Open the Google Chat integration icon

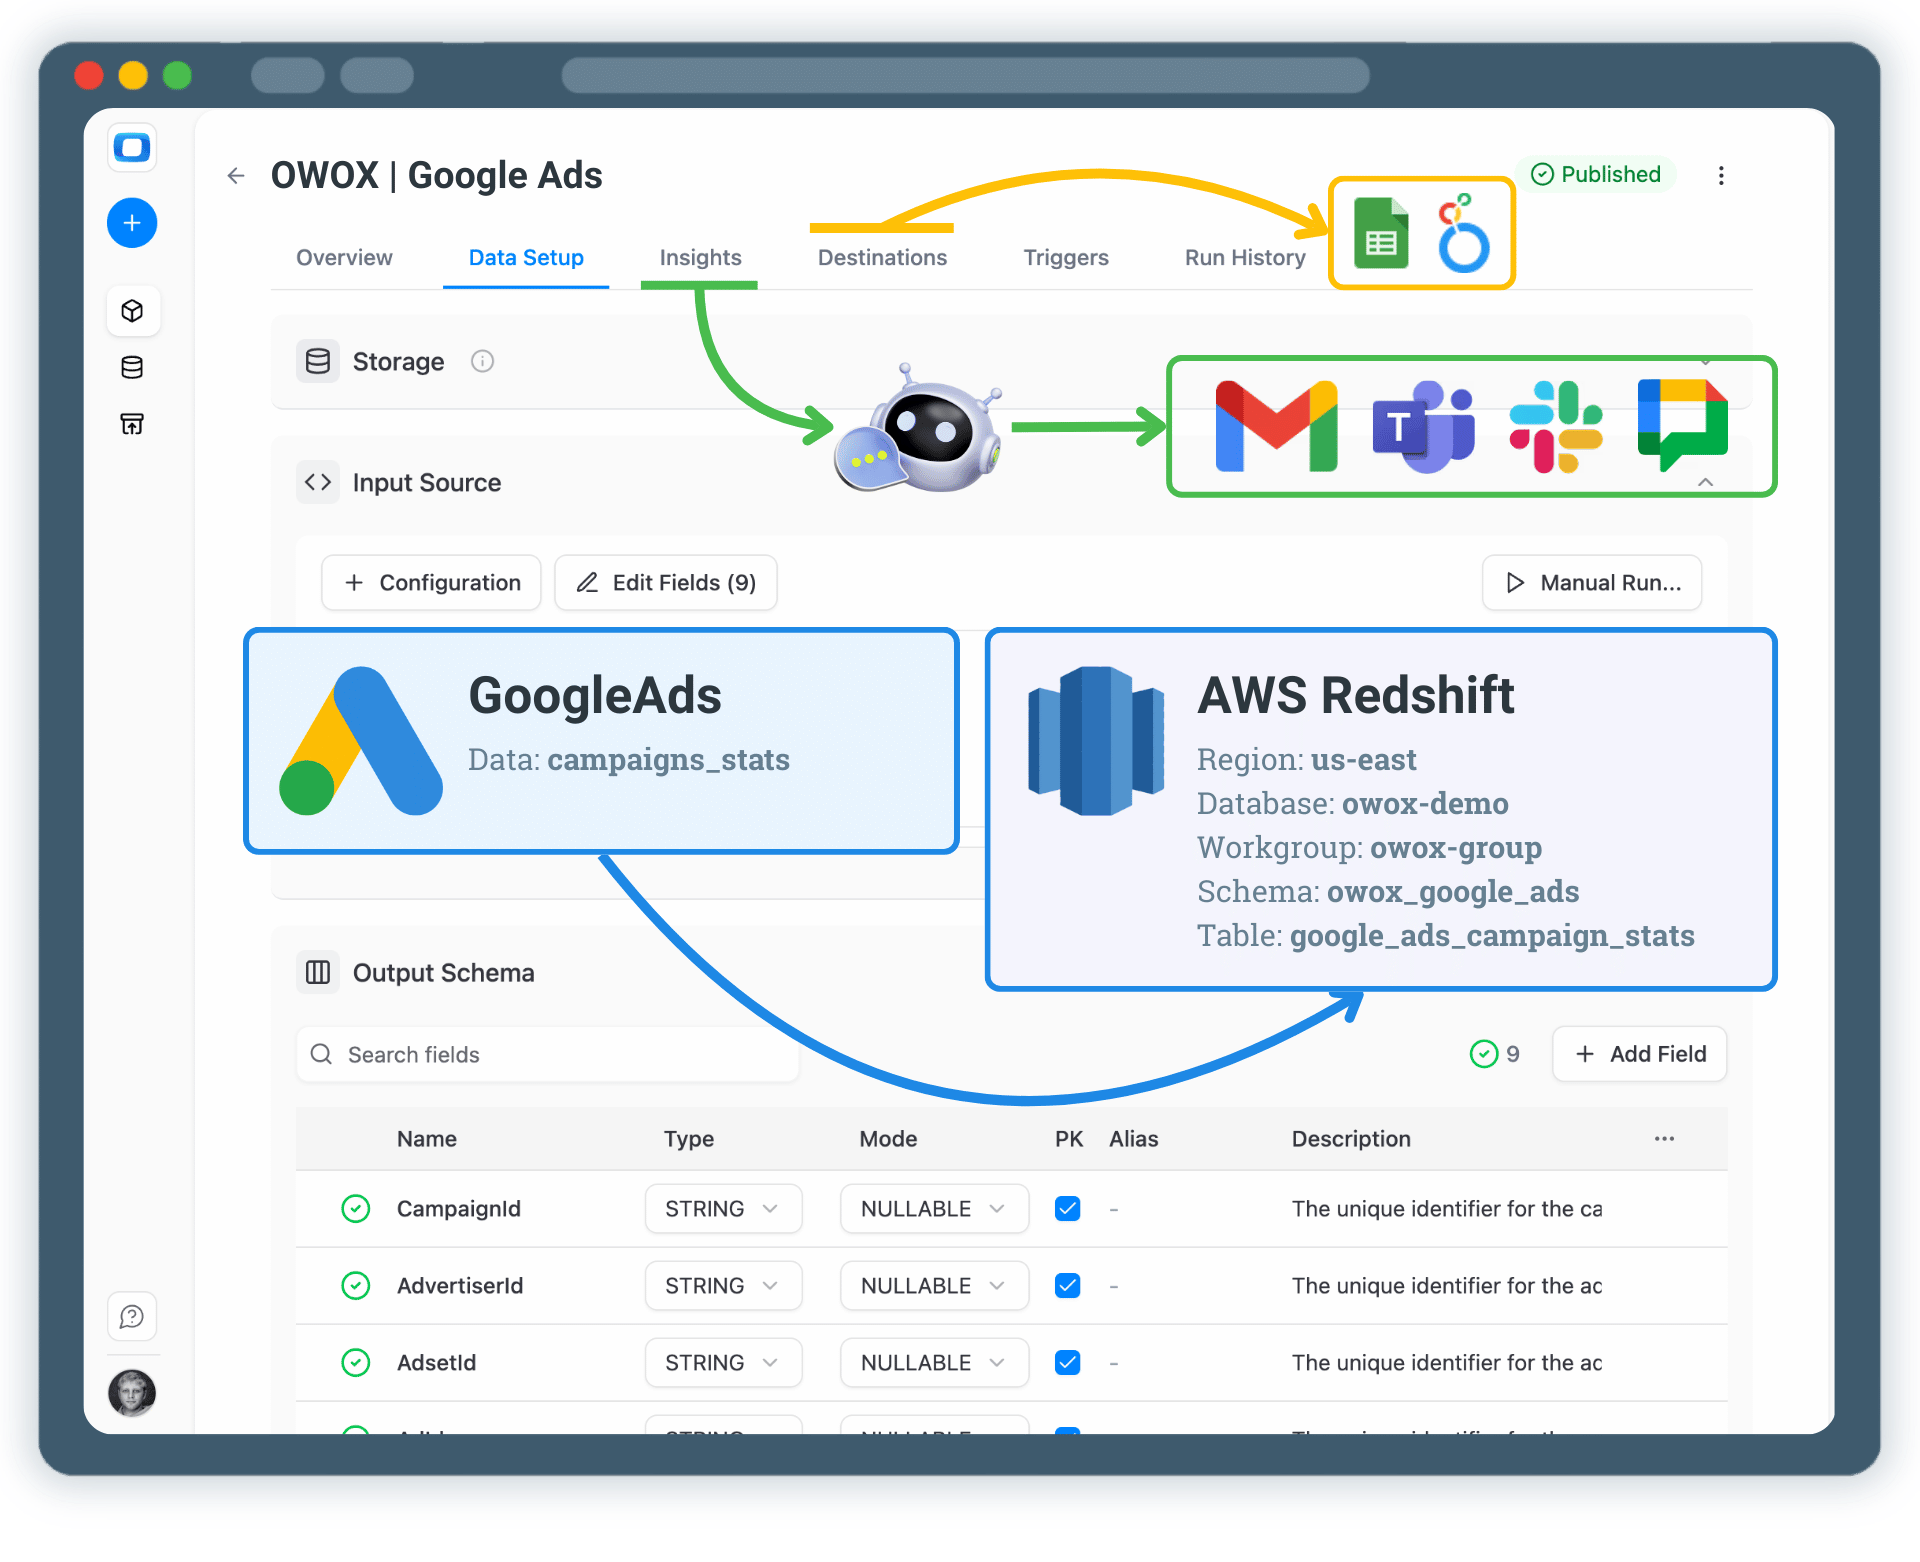1683,425
